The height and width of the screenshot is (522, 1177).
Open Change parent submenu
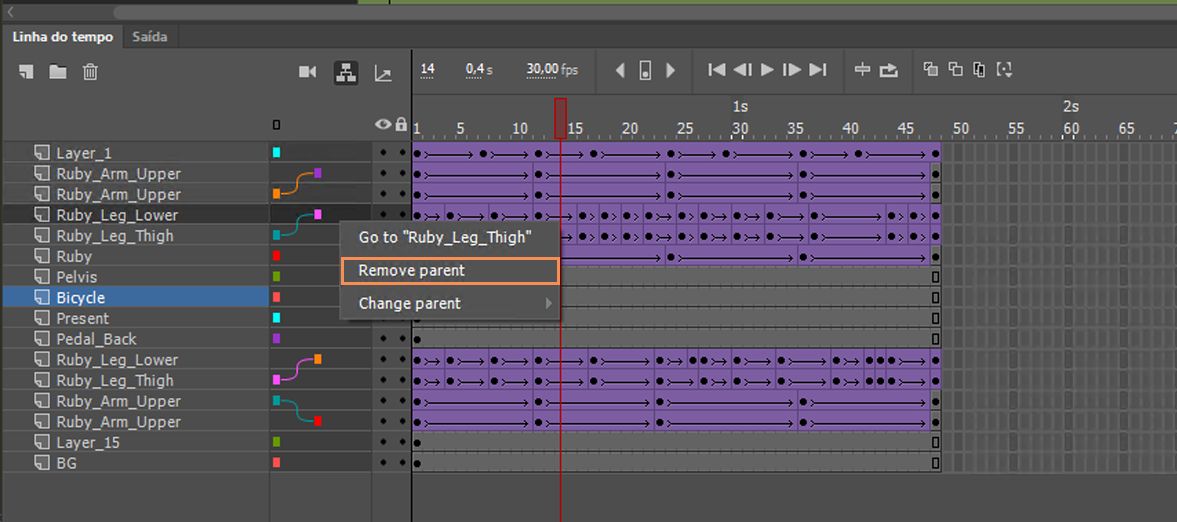click(450, 303)
